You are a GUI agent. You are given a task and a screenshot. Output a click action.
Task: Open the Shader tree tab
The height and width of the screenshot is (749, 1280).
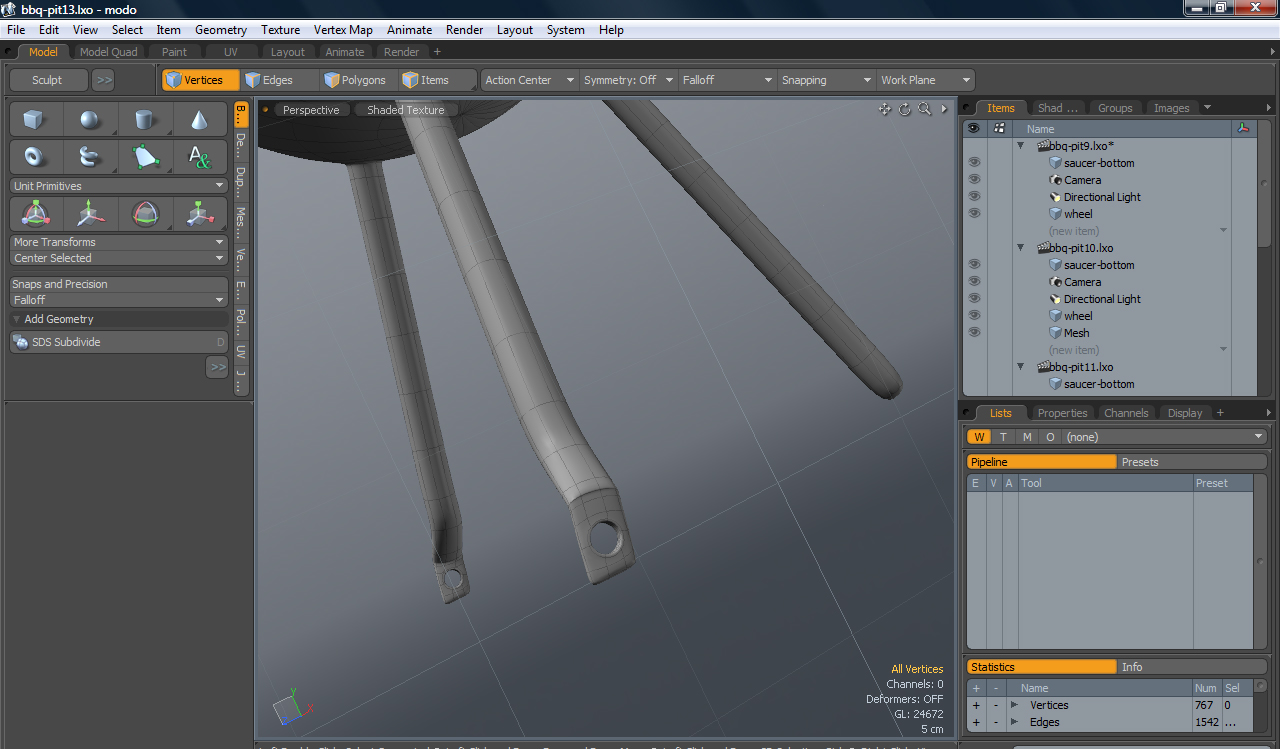tap(1058, 108)
